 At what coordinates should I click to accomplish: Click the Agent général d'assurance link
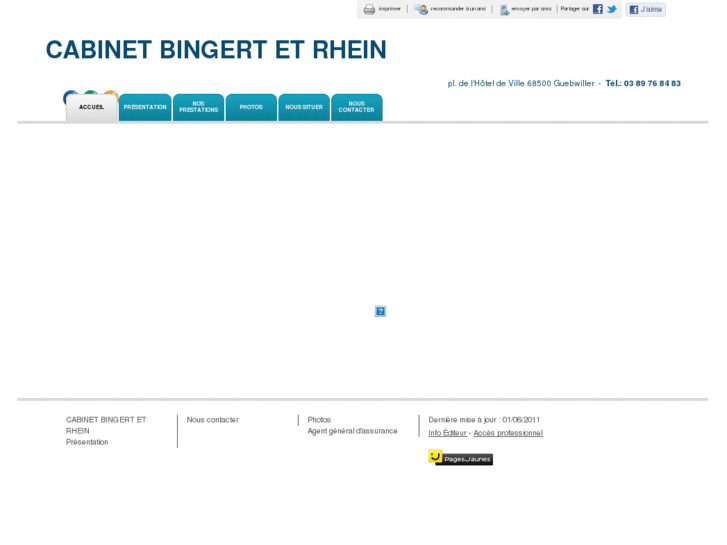point(352,431)
